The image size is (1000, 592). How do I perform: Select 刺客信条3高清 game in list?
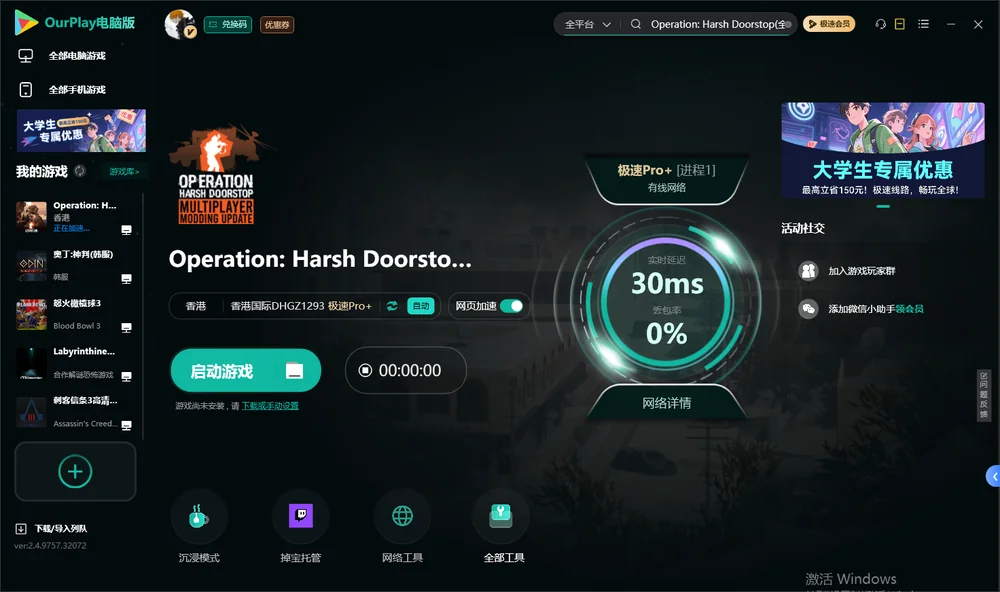coord(73,412)
